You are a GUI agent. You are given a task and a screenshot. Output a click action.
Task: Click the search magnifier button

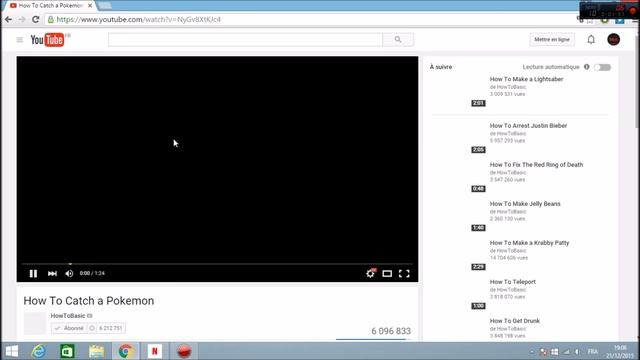(x=398, y=40)
